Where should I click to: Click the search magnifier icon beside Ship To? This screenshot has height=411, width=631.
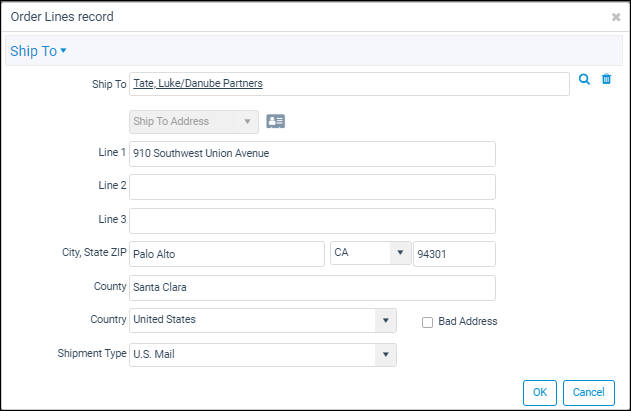pos(584,79)
